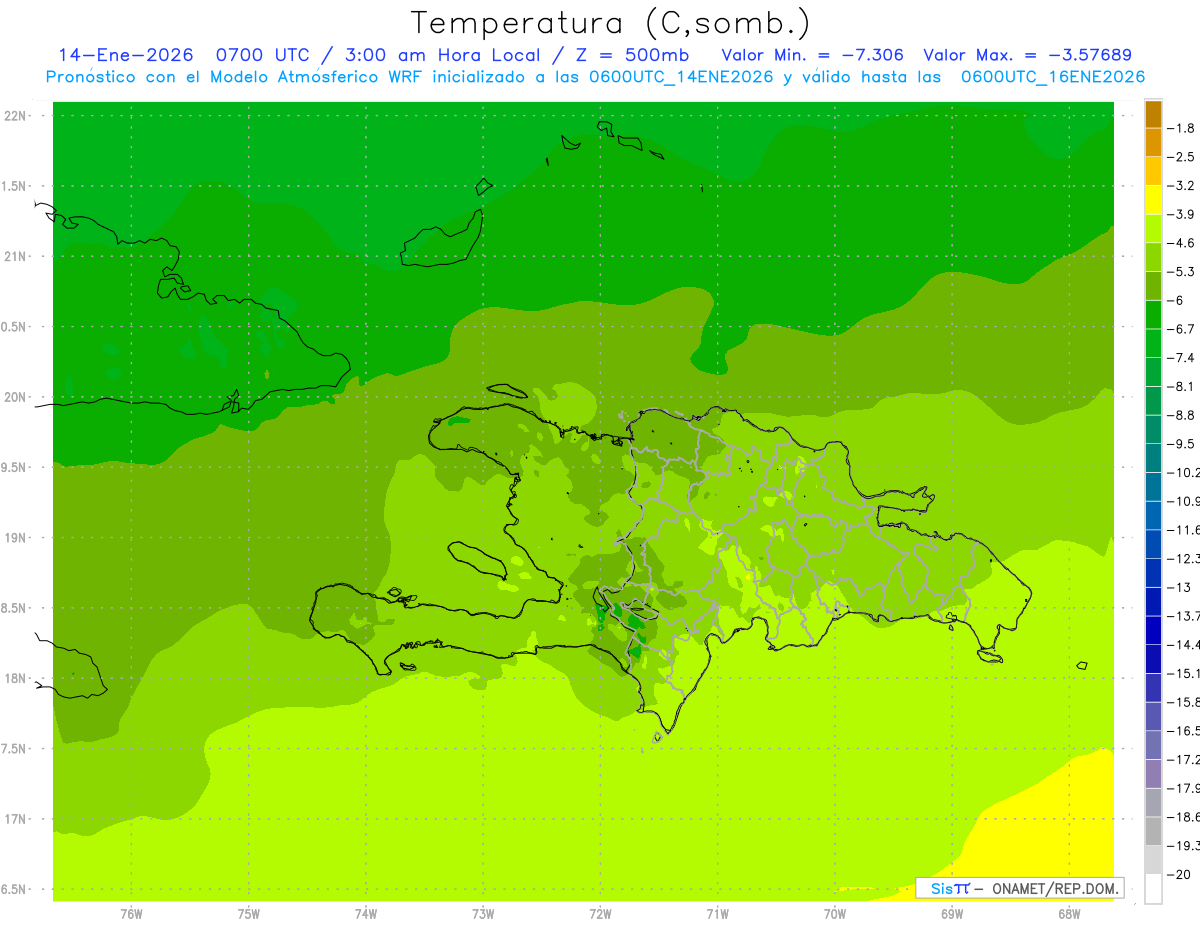The image size is (1200, 927).
Task: Click the "-5.3" colorbar label
Action: tap(1181, 271)
